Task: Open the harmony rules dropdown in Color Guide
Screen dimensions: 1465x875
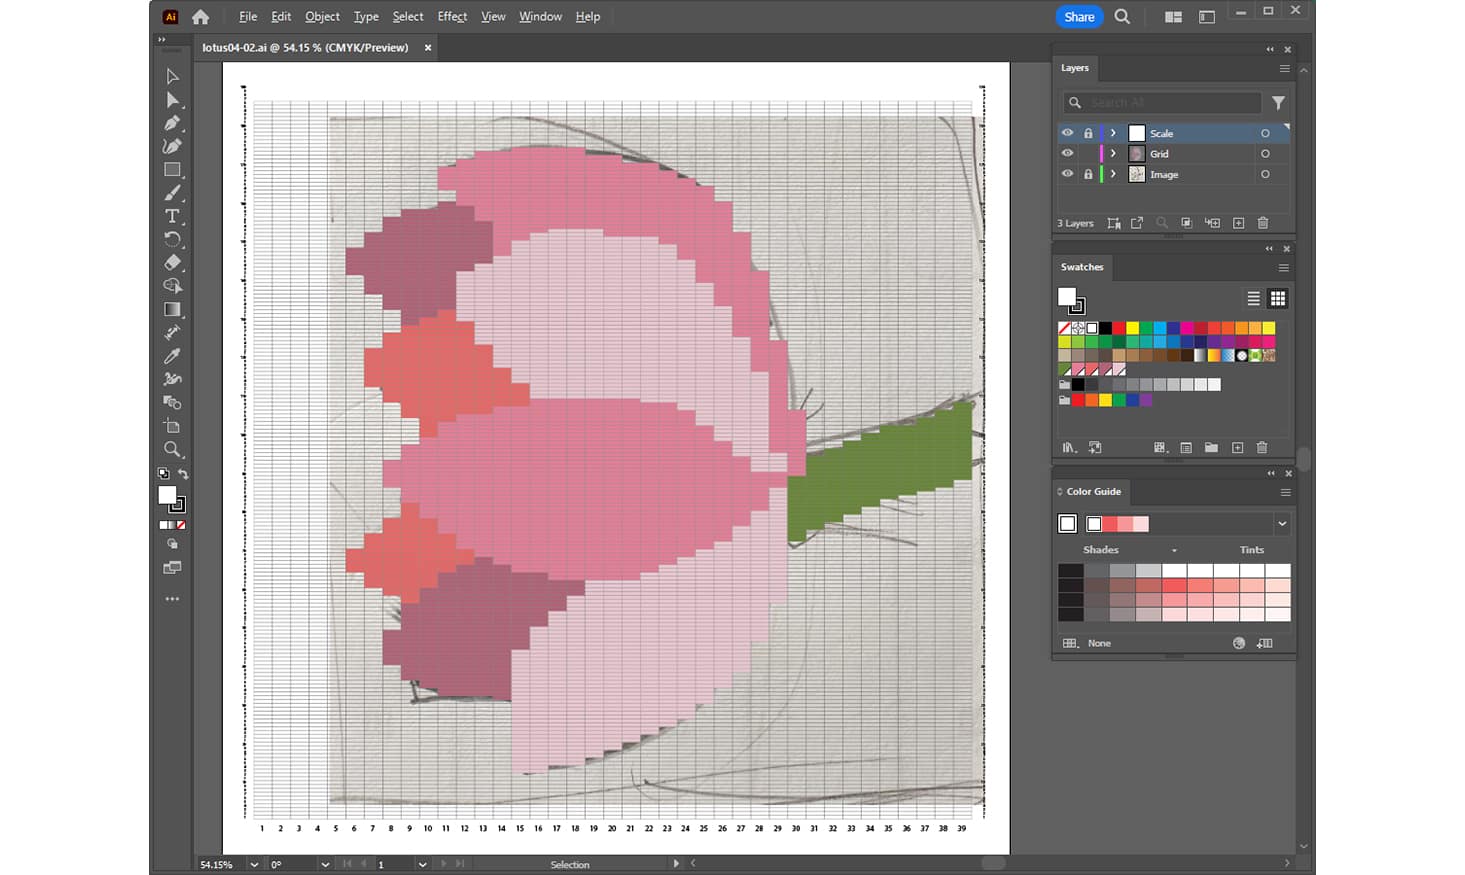Action: click(x=1281, y=524)
